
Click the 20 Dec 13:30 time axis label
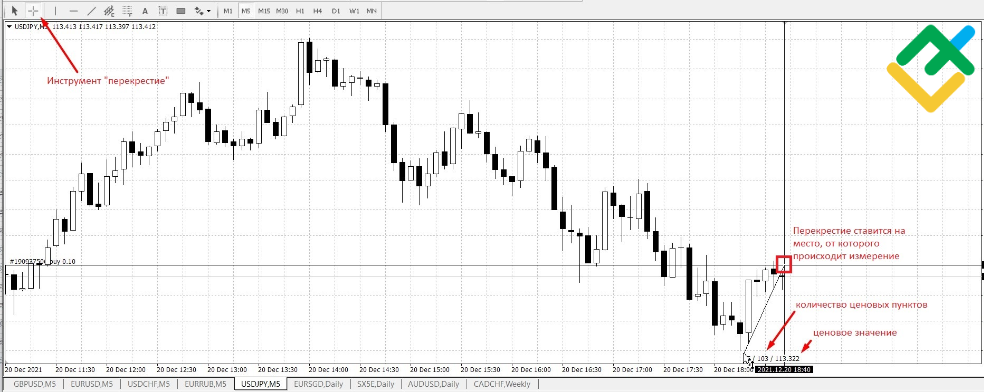(279, 370)
